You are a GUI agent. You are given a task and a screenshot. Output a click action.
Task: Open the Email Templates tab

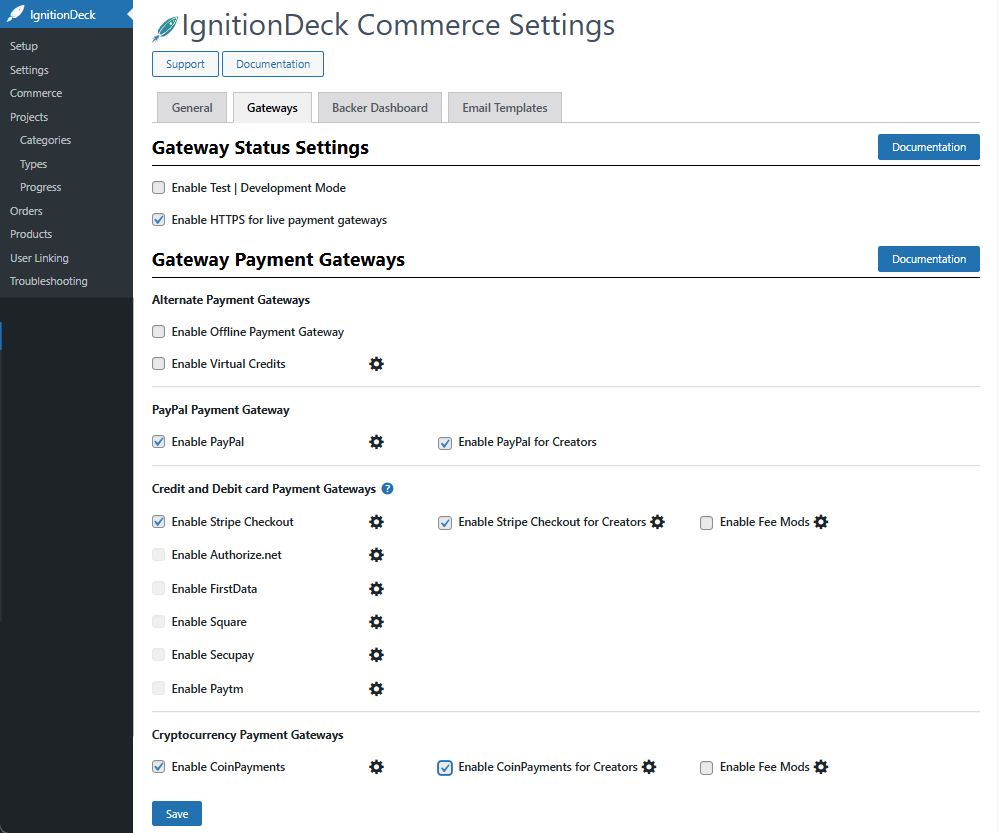tap(505, 108)
